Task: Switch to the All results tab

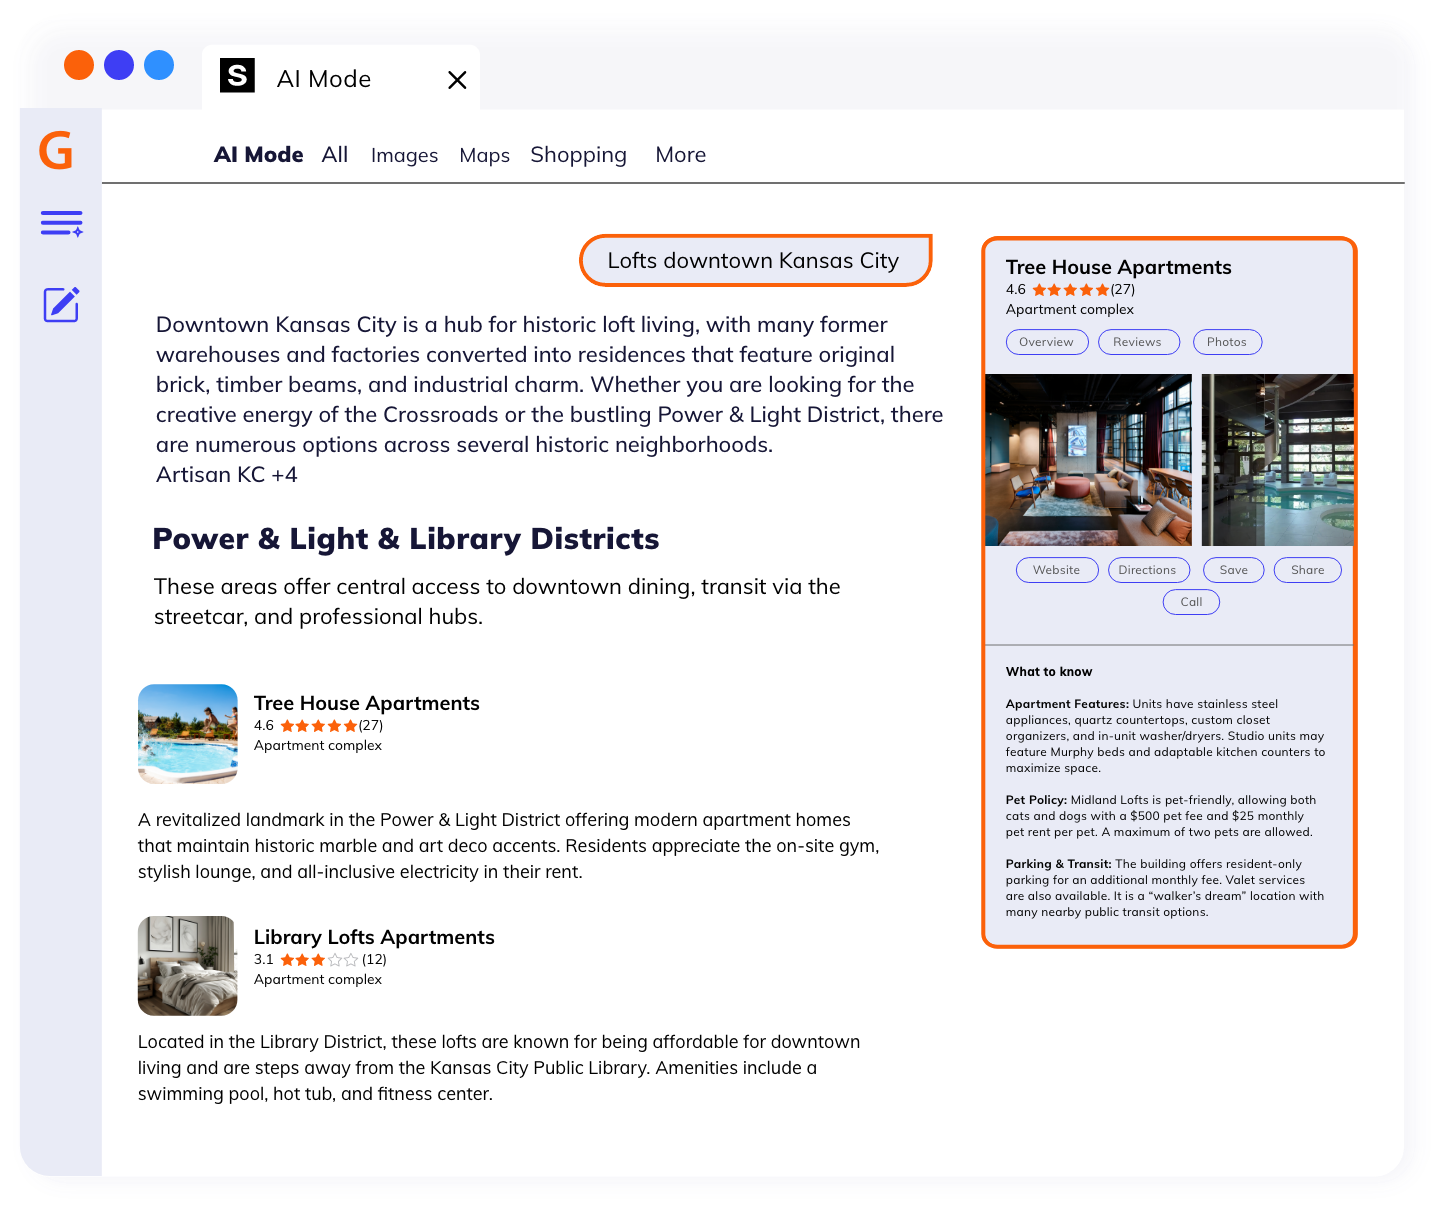Action: tap(335, 155)
